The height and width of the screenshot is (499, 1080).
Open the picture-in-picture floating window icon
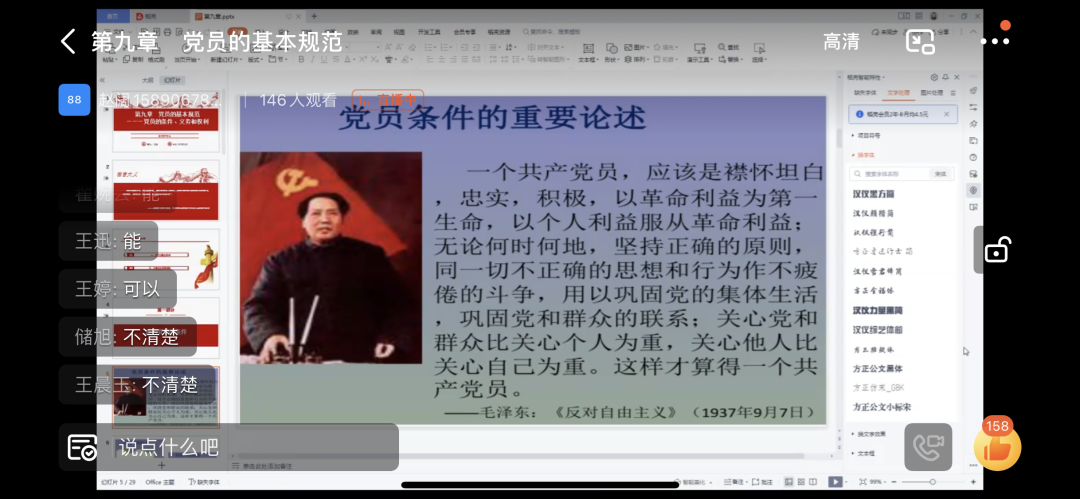pos(919,41)
